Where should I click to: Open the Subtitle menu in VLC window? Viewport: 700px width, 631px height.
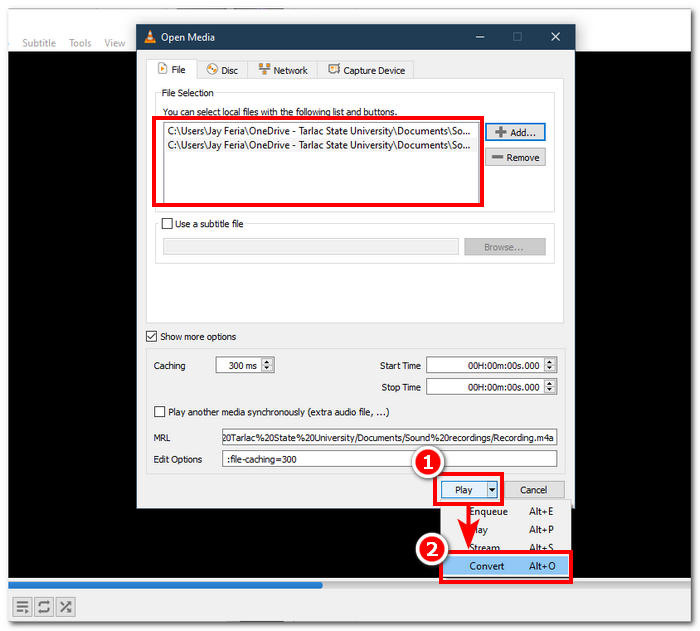39,43
